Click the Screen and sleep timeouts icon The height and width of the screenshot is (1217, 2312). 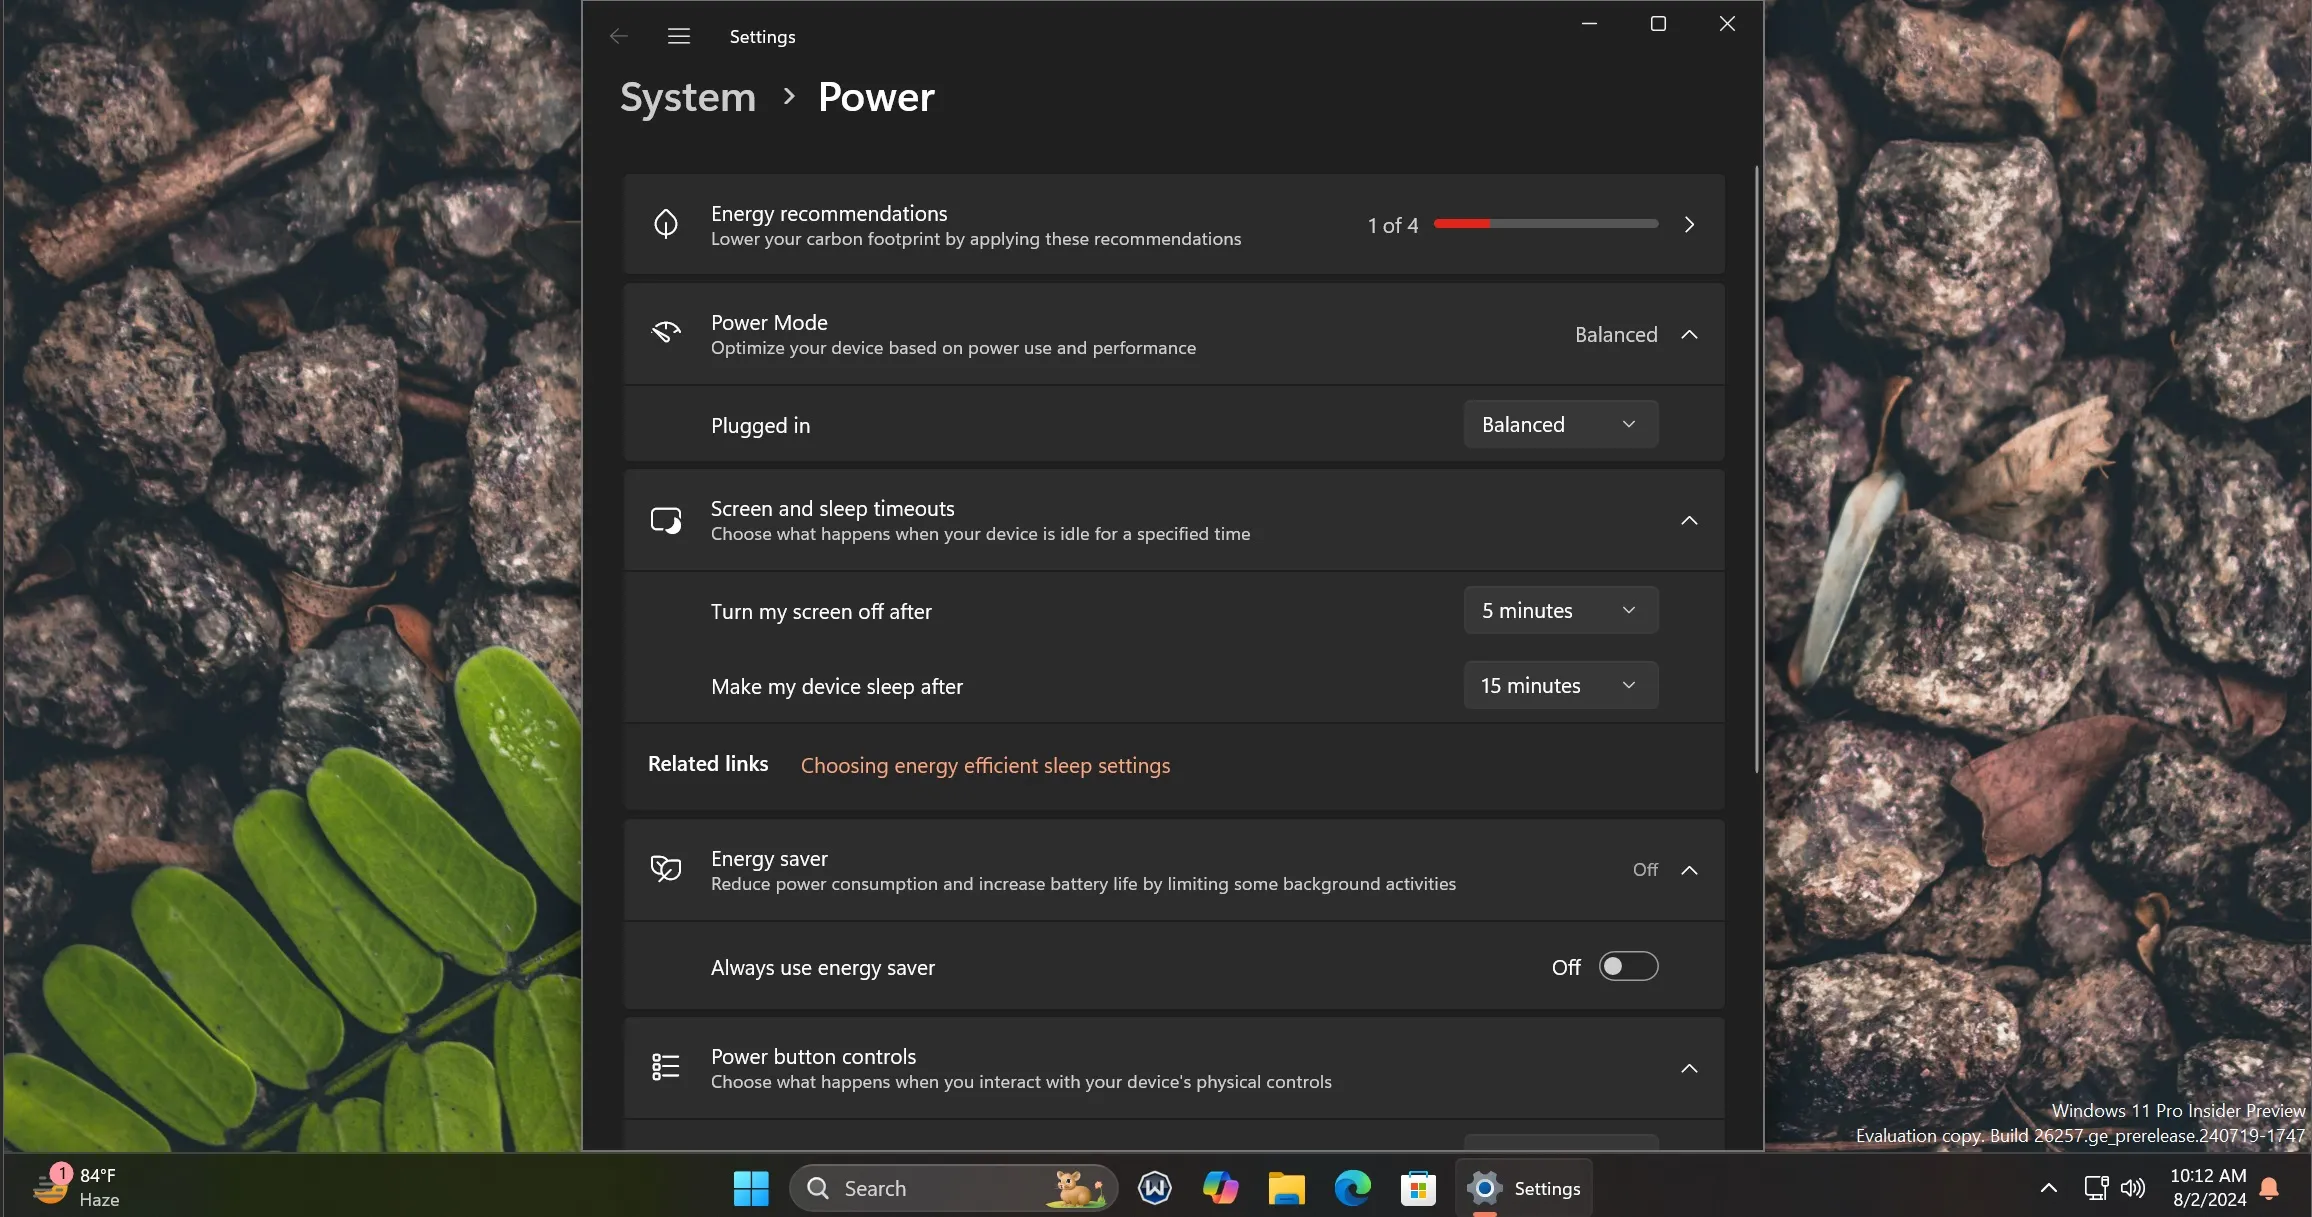coord(665,518)
